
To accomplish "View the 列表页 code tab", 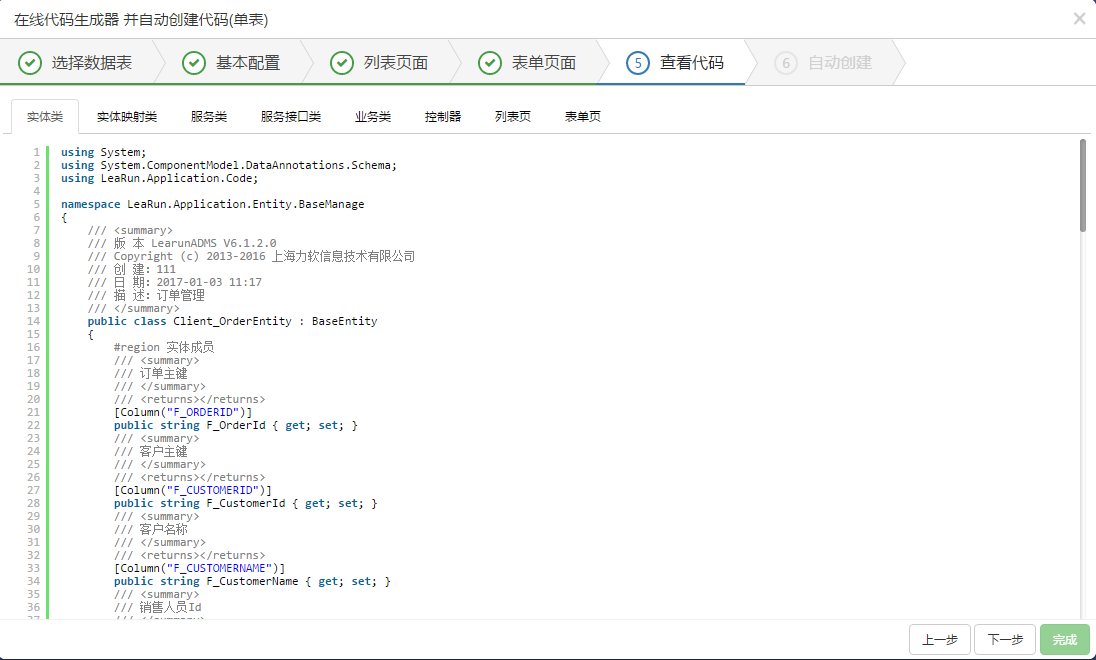I will point(513,117).
